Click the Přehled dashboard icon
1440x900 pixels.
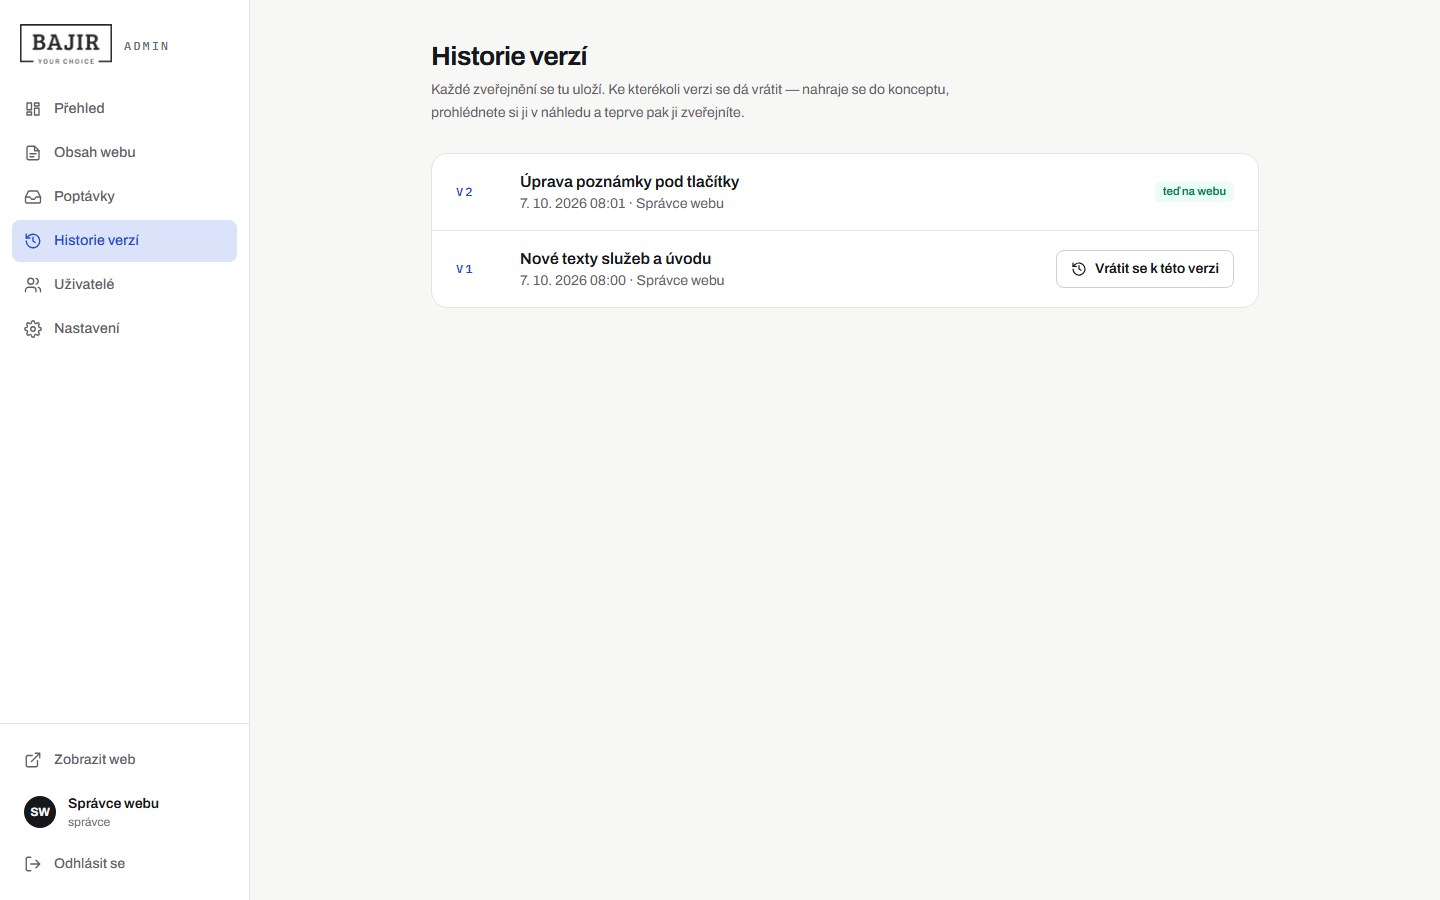[x=33, y=109]
